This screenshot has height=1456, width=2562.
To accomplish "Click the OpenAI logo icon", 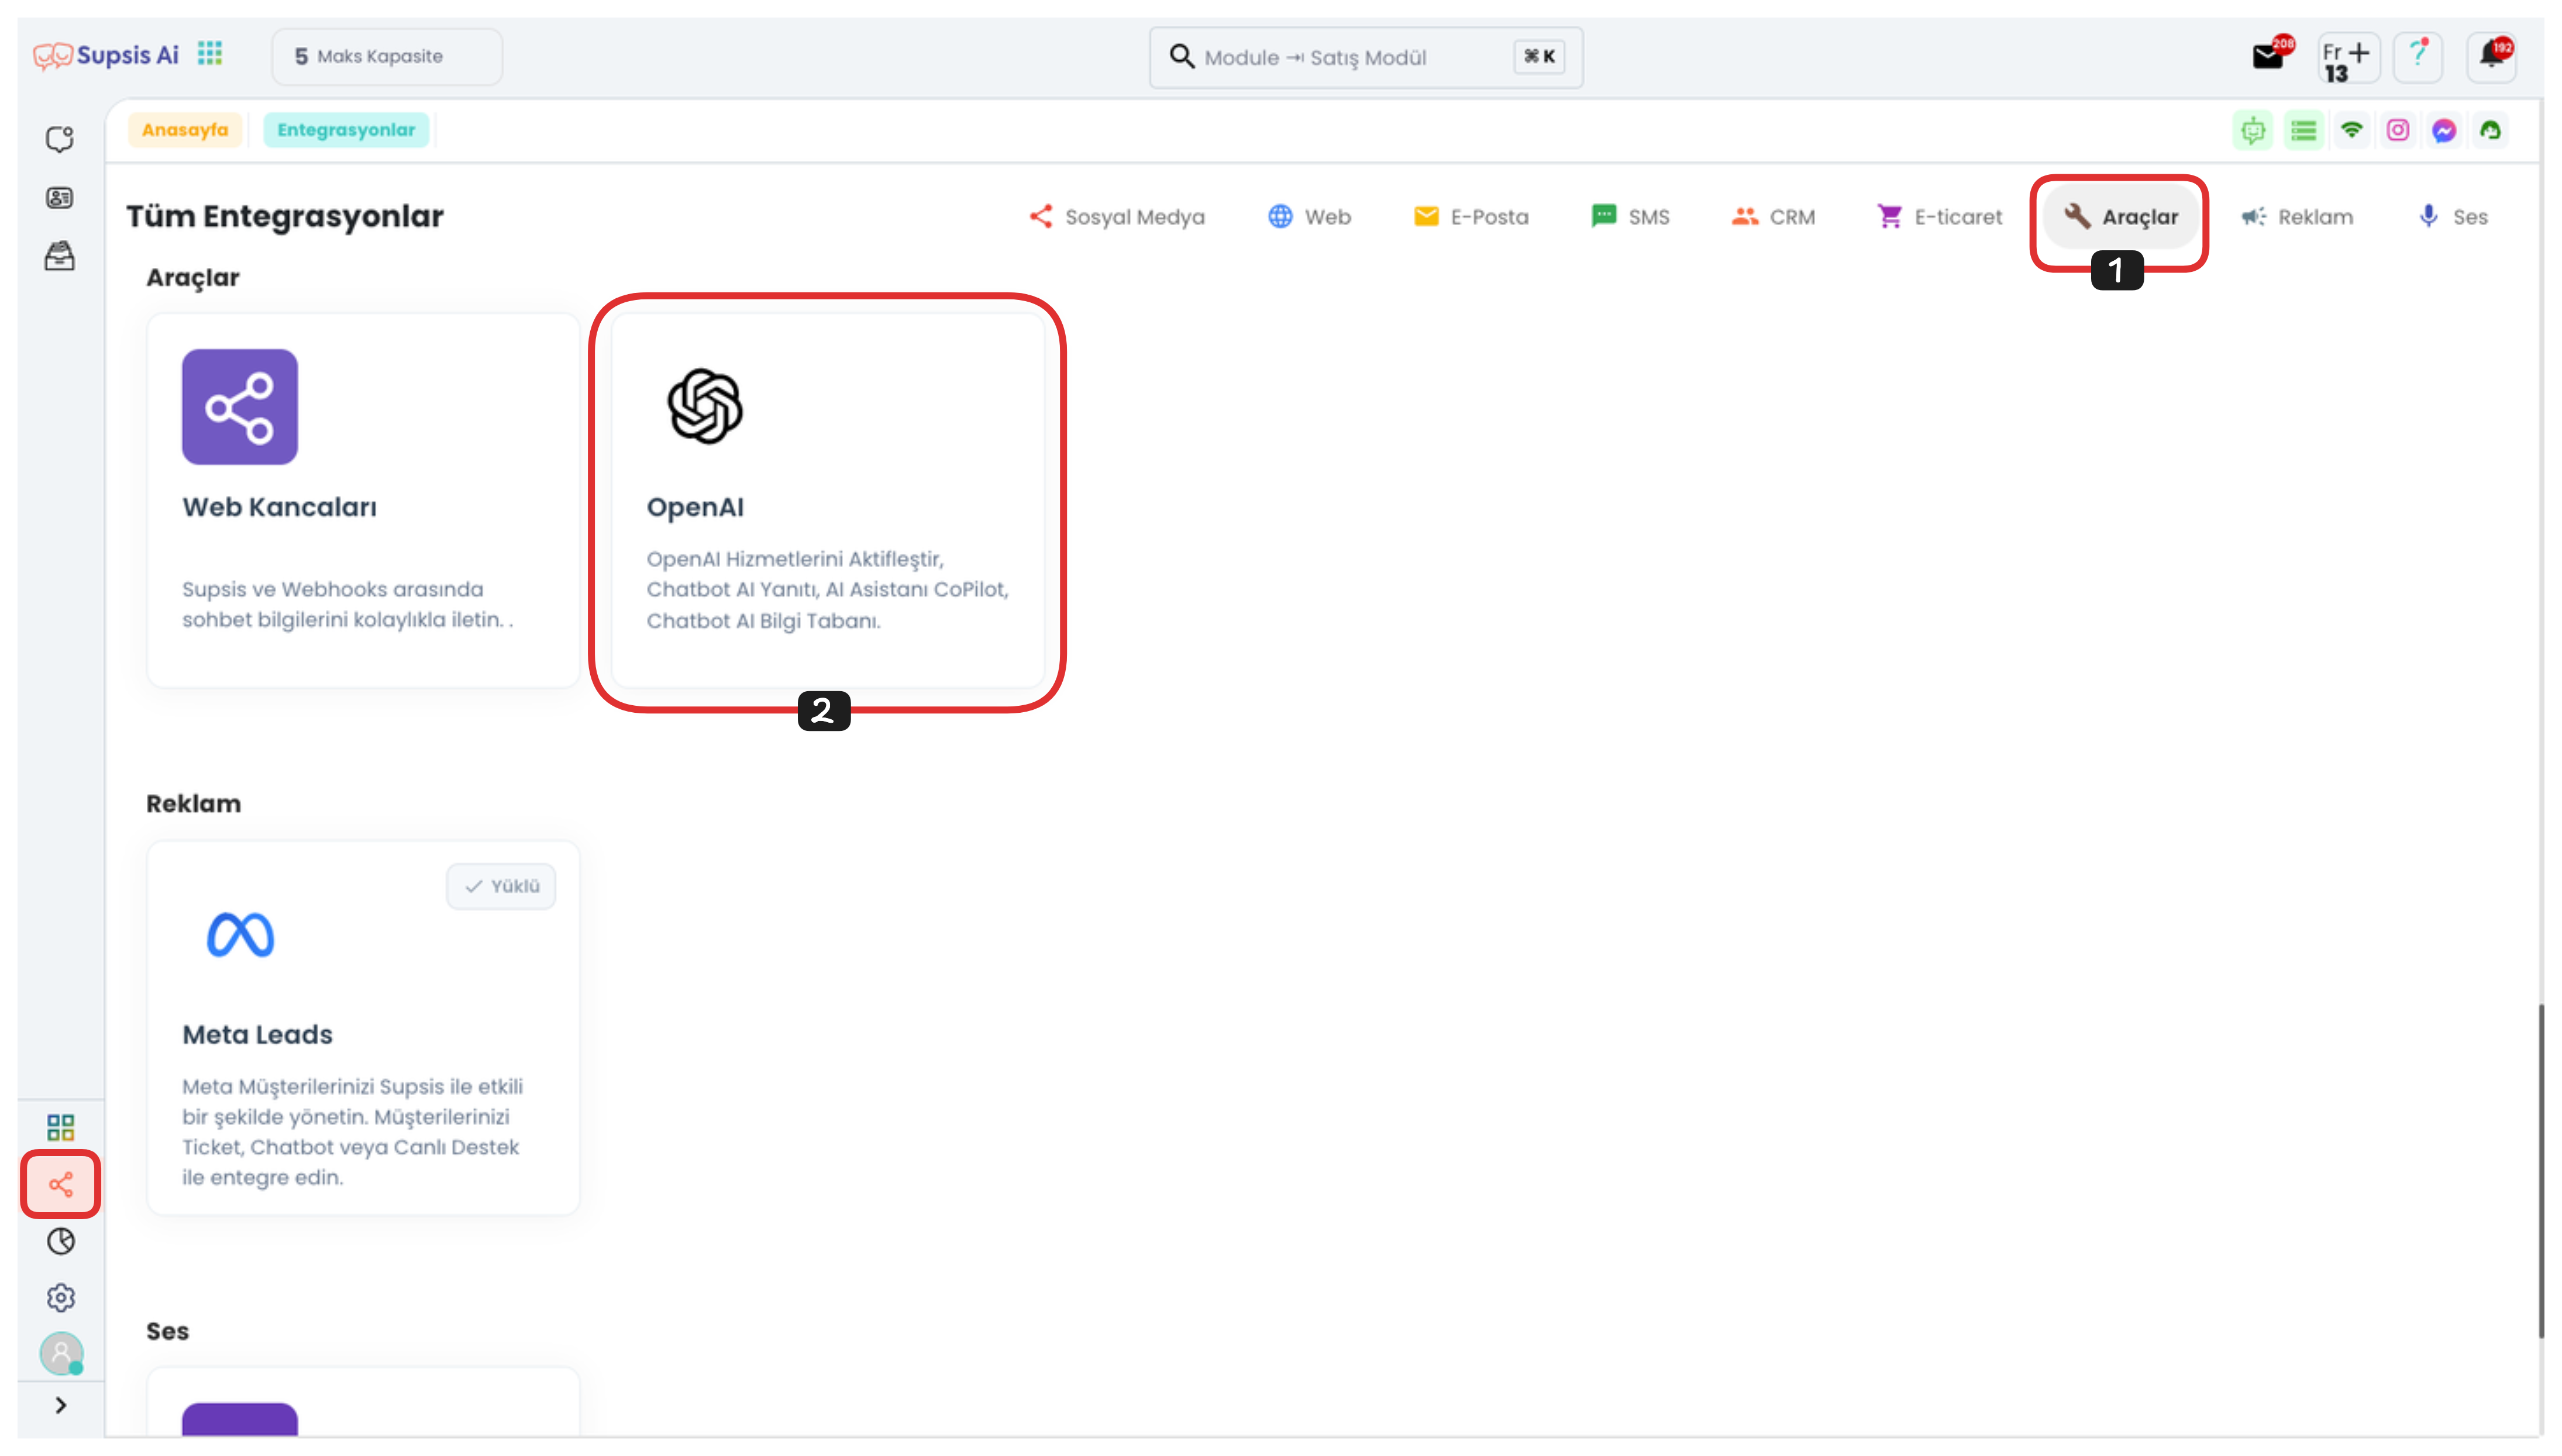I will 705,407.
